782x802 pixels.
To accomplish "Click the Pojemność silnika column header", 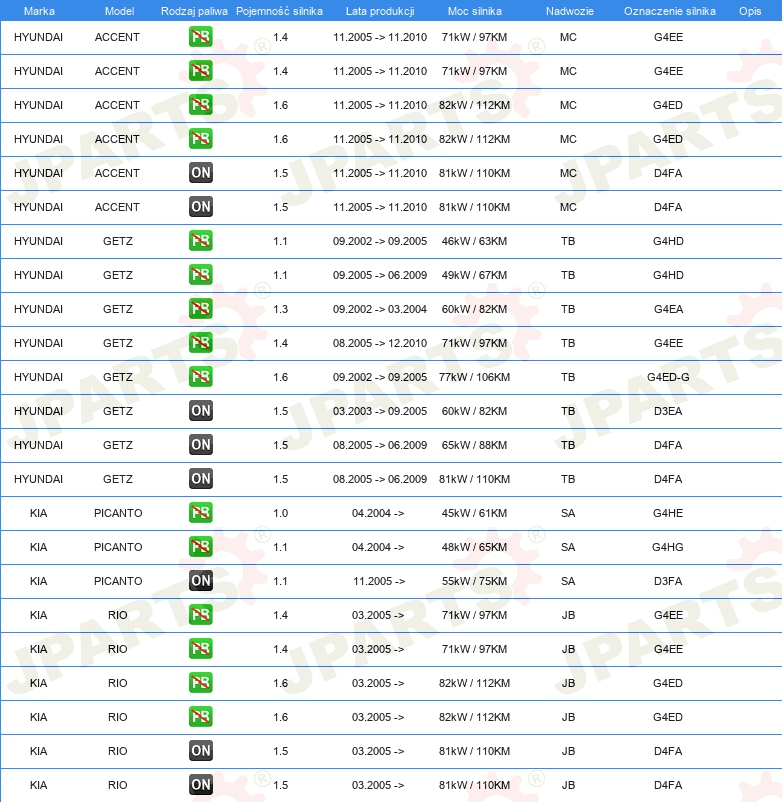I will click(279, 11).
